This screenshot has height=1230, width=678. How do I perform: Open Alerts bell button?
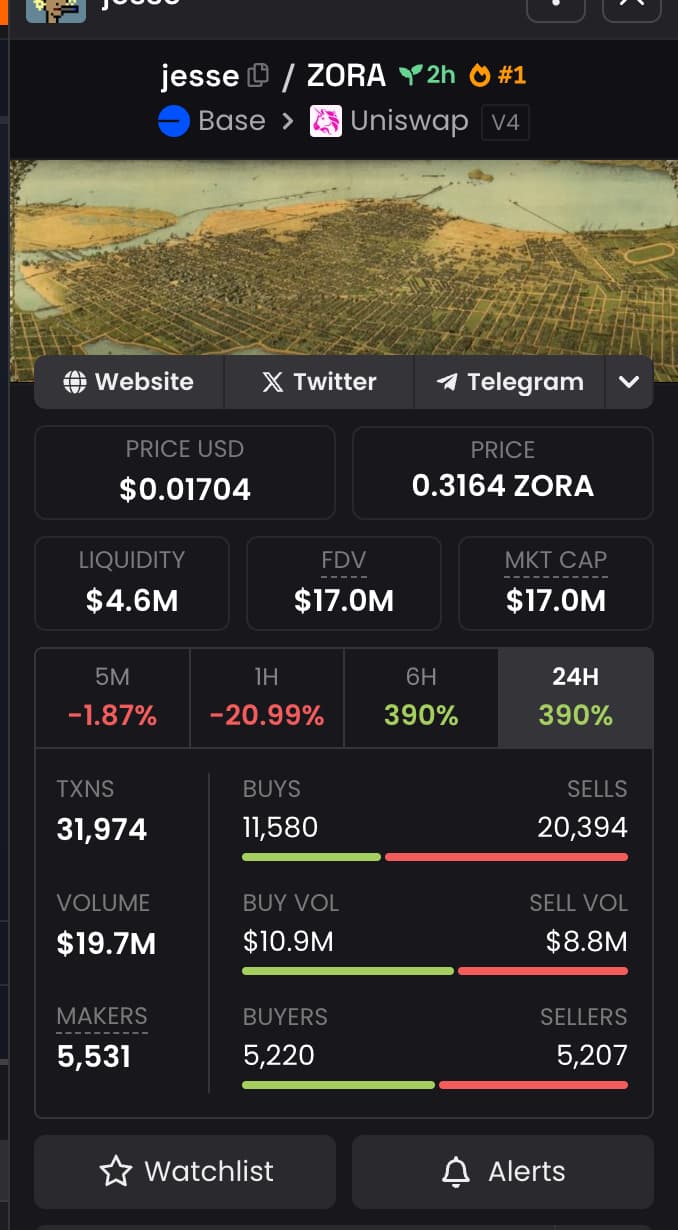click(x=503, y=1171)
